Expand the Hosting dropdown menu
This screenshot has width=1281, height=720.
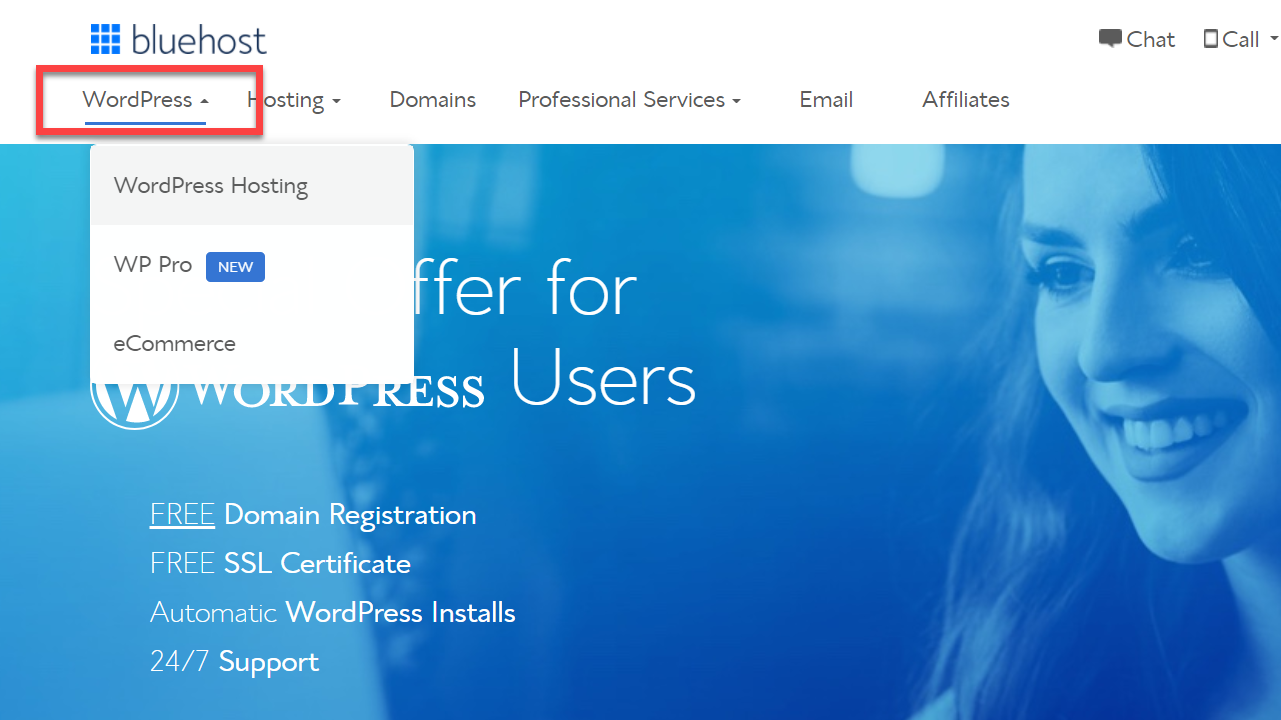(294, 100)
